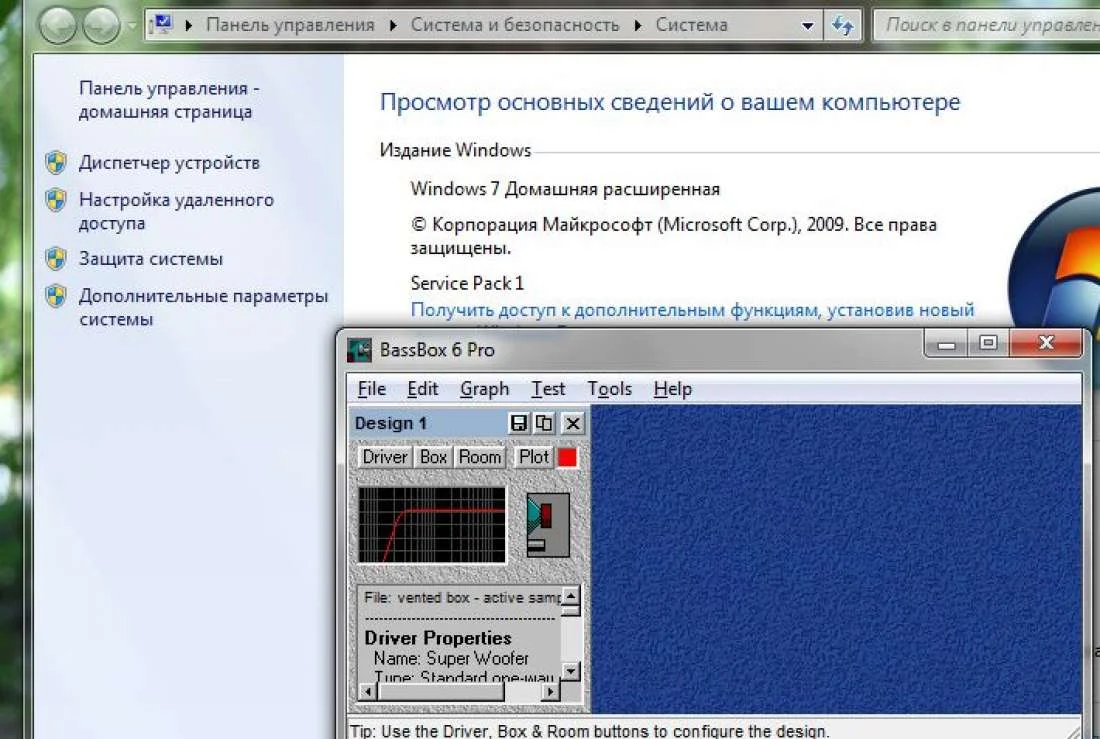The height and width of the screenshot is (739, 1100).
Task: Click shield icon beside Настройка удаленного доступа
Action: pyautogui.click(x=56, y=200)
